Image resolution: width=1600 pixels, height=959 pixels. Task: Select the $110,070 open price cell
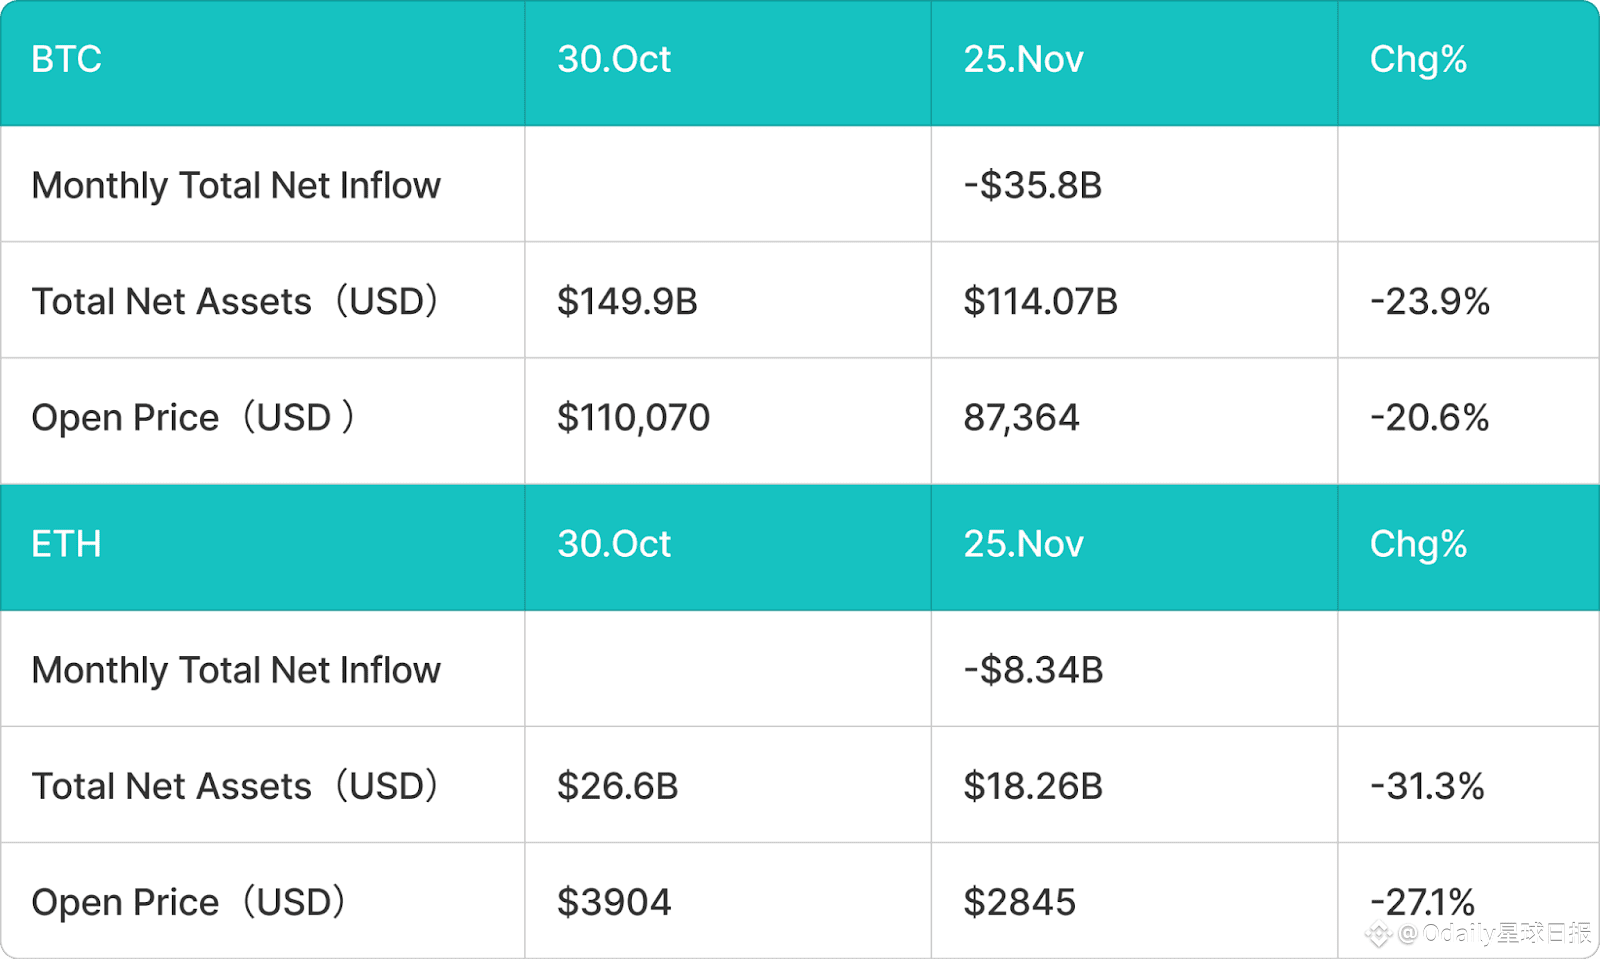click(x=633, y=418)
